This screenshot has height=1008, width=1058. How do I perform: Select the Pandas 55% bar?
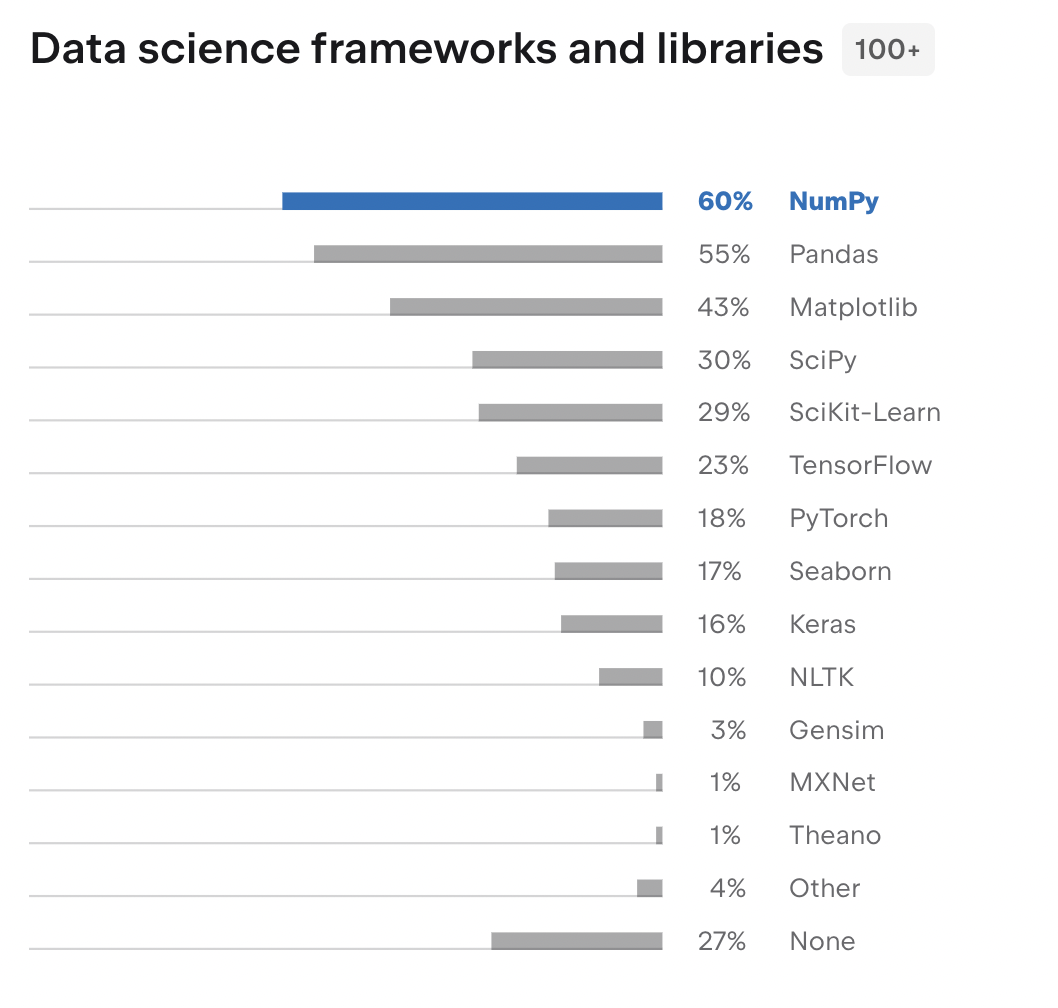(488, 254)
